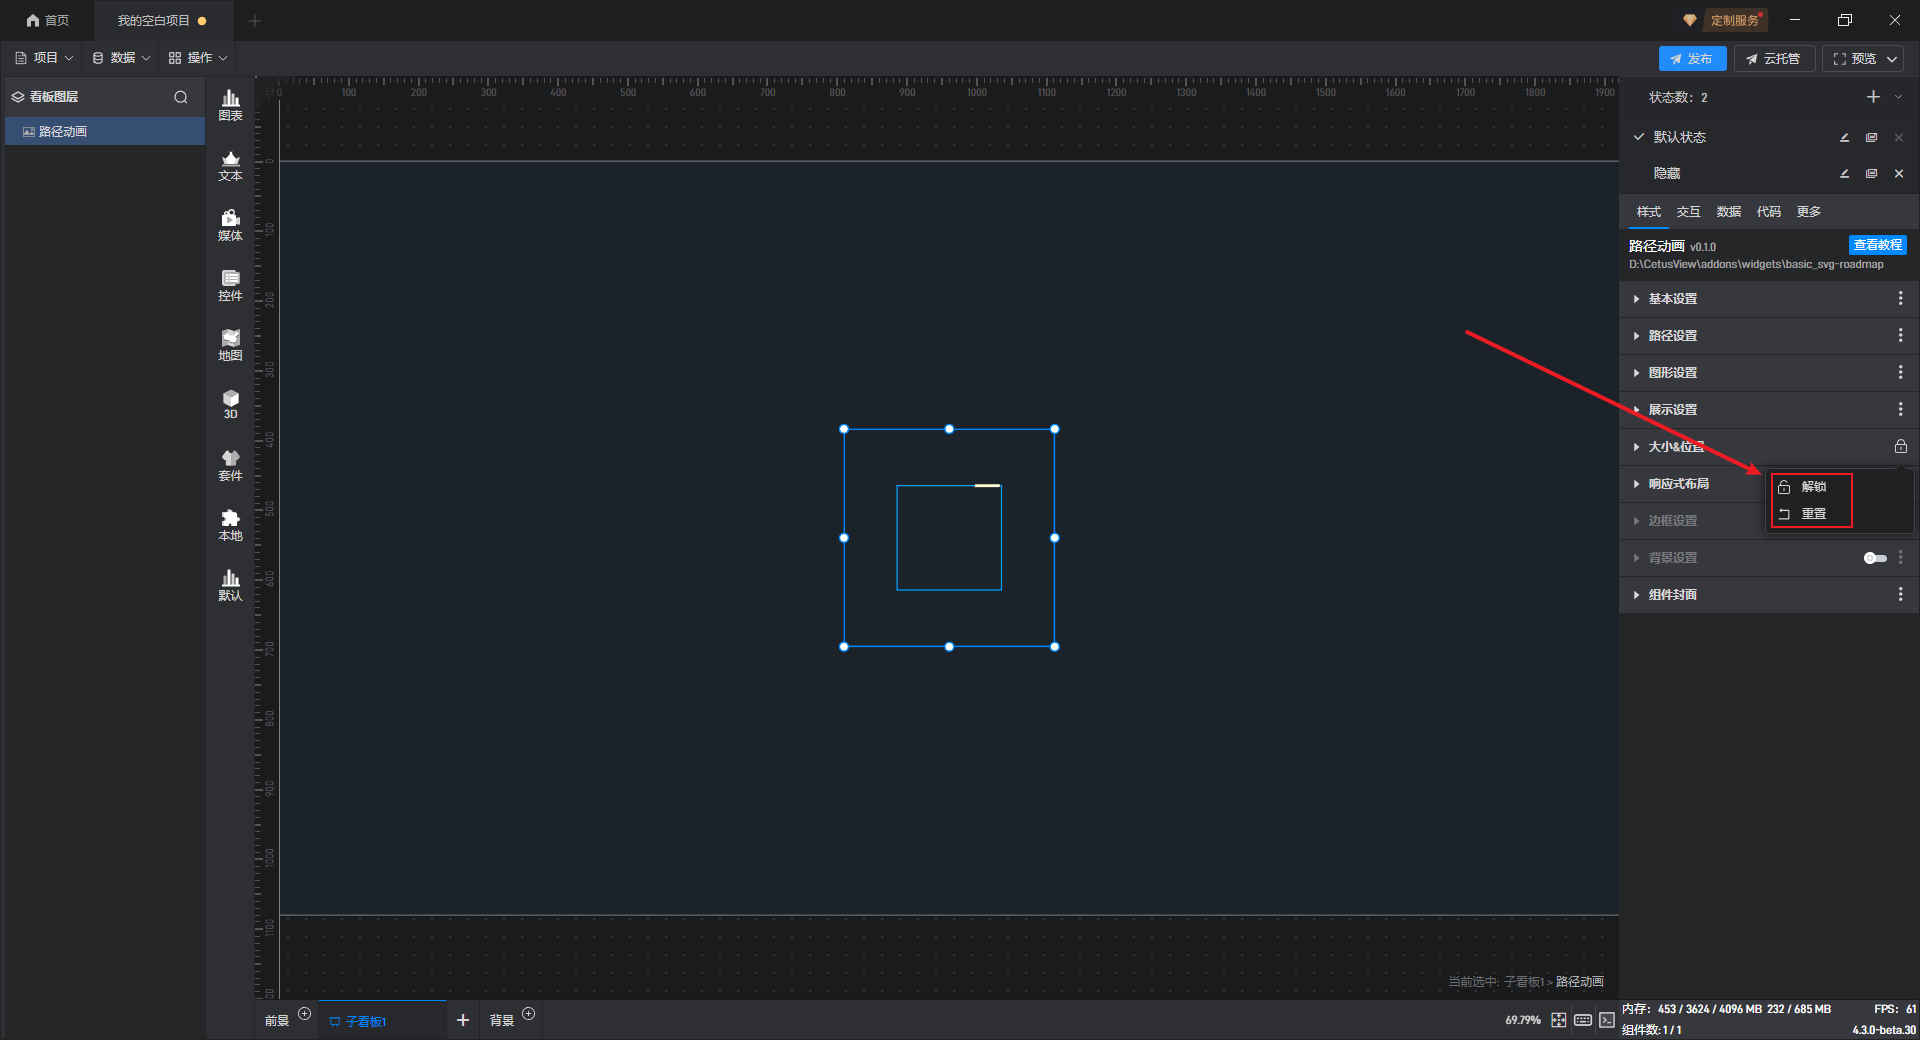
Task: Open the 数据 menu in top menu bar
Action: (121, 58)
